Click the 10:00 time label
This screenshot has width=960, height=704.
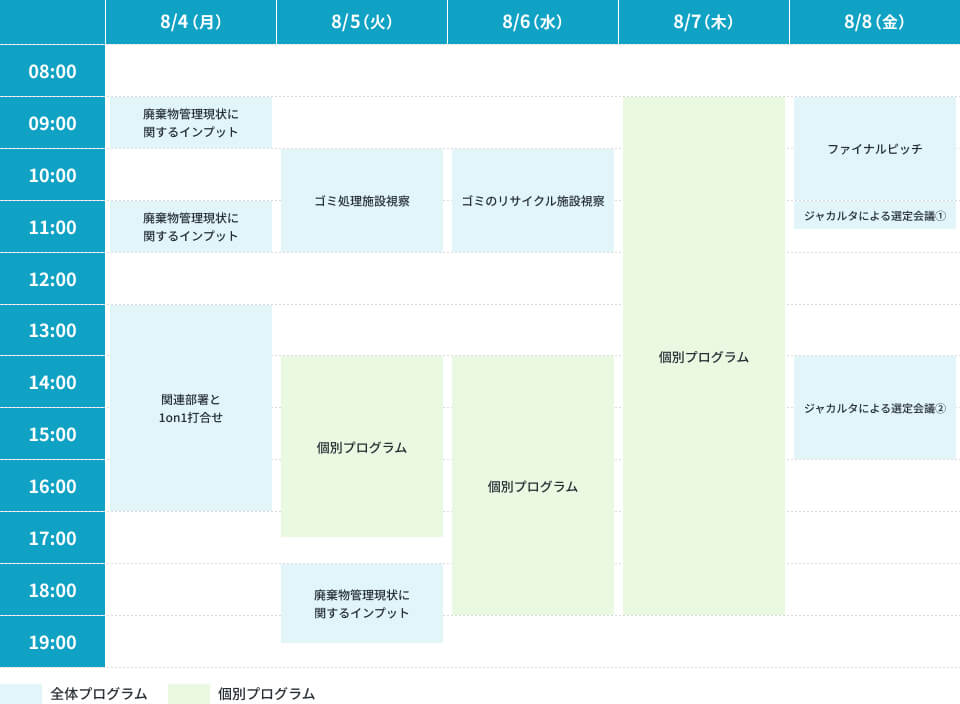(52, 175)
